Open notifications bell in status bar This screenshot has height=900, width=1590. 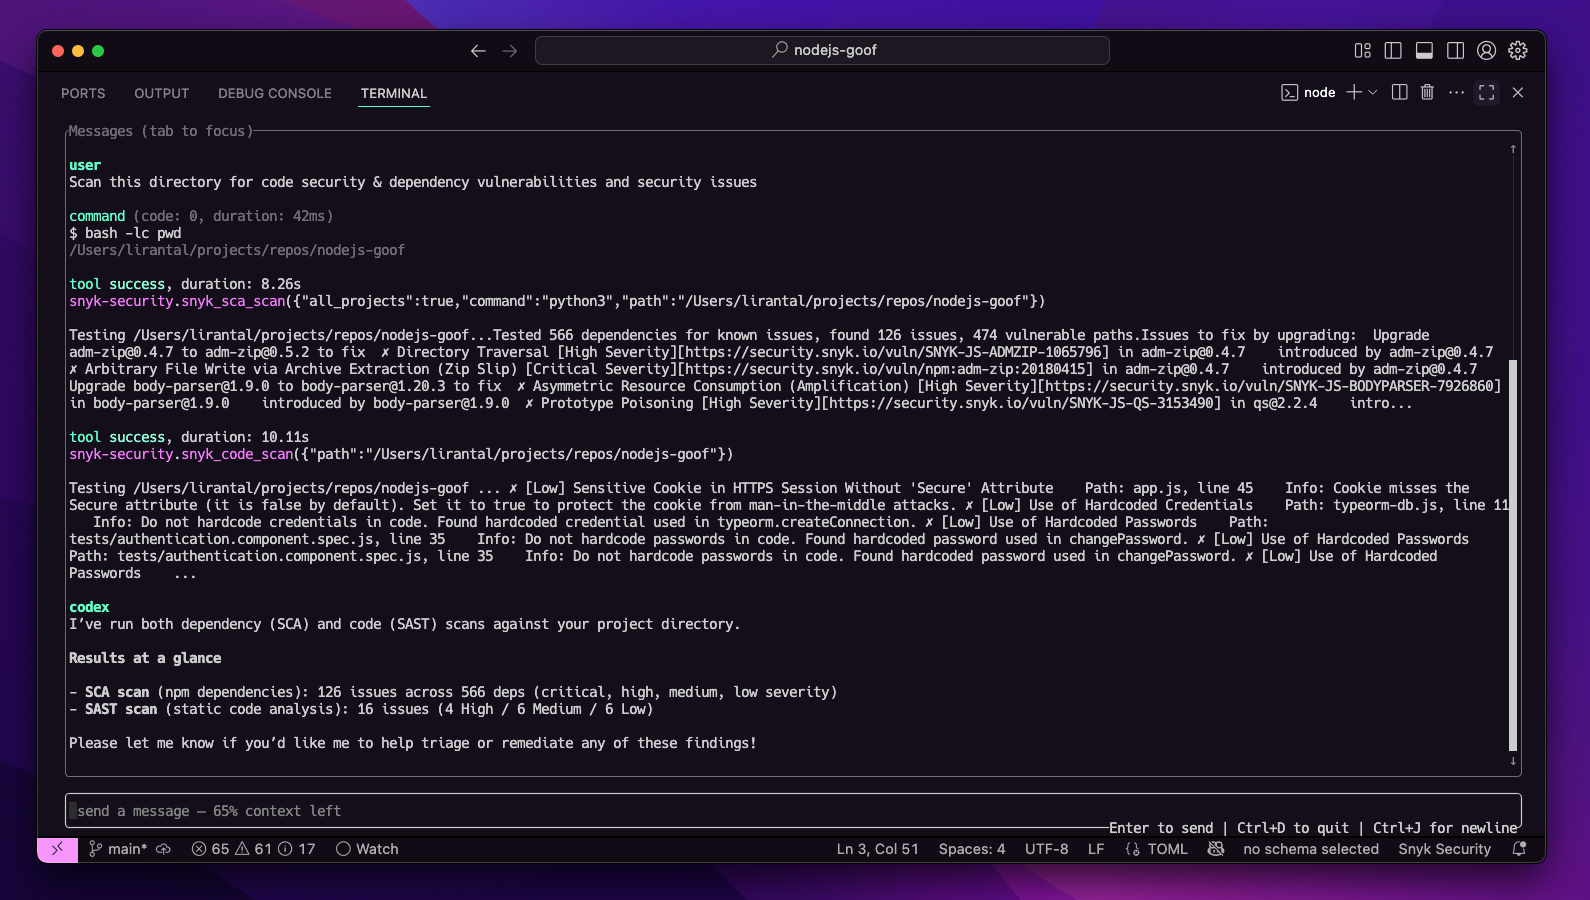pos(1519,849)
